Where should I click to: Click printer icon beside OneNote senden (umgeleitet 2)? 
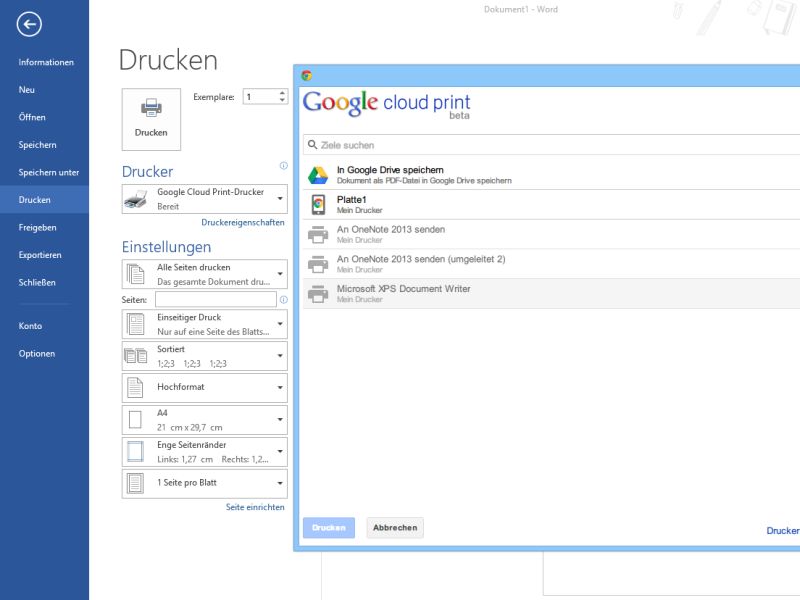pos(318,264)
